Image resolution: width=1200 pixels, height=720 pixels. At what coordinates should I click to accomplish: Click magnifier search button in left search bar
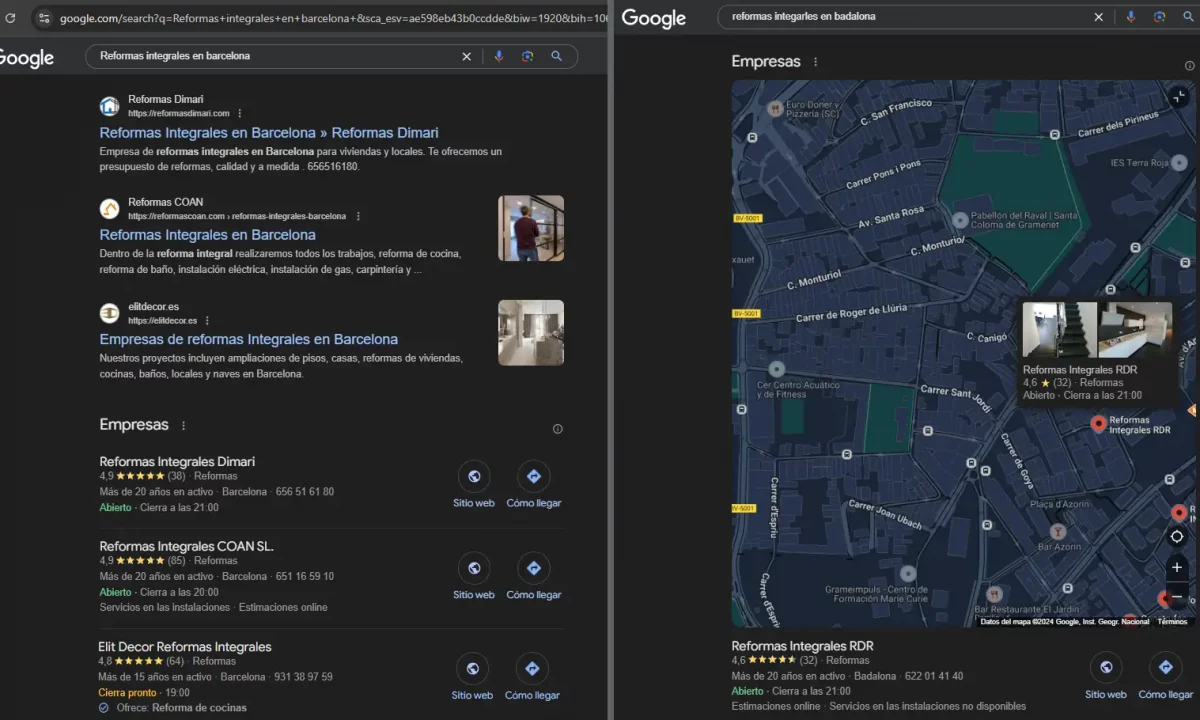tap(557, 56)
